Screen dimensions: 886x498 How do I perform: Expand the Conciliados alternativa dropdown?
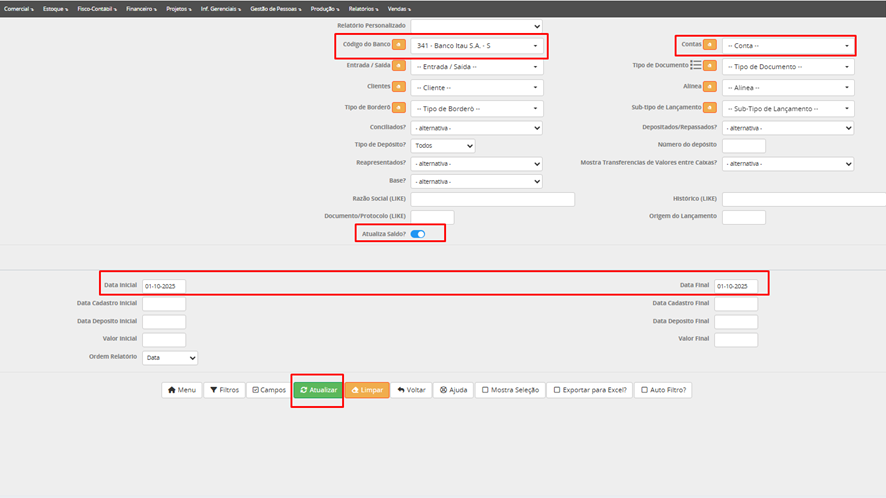point(476,128)
